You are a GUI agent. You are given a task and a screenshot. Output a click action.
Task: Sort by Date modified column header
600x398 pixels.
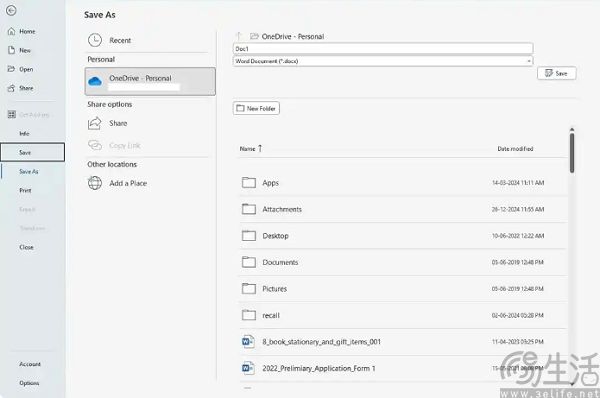click(x=515, y=148)
